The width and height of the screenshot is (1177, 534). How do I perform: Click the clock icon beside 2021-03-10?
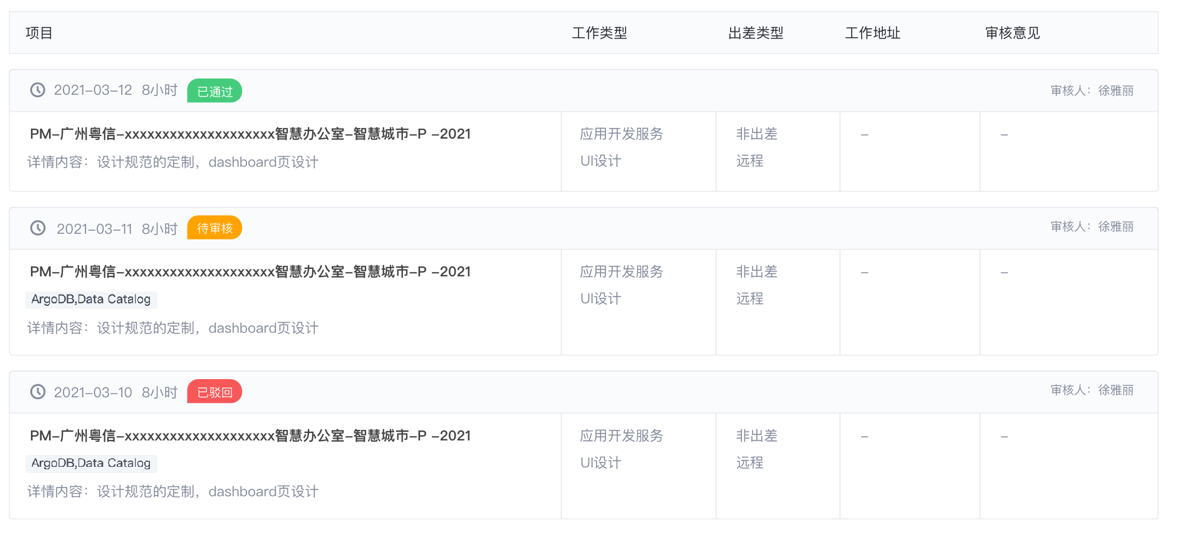pos(38,392)
